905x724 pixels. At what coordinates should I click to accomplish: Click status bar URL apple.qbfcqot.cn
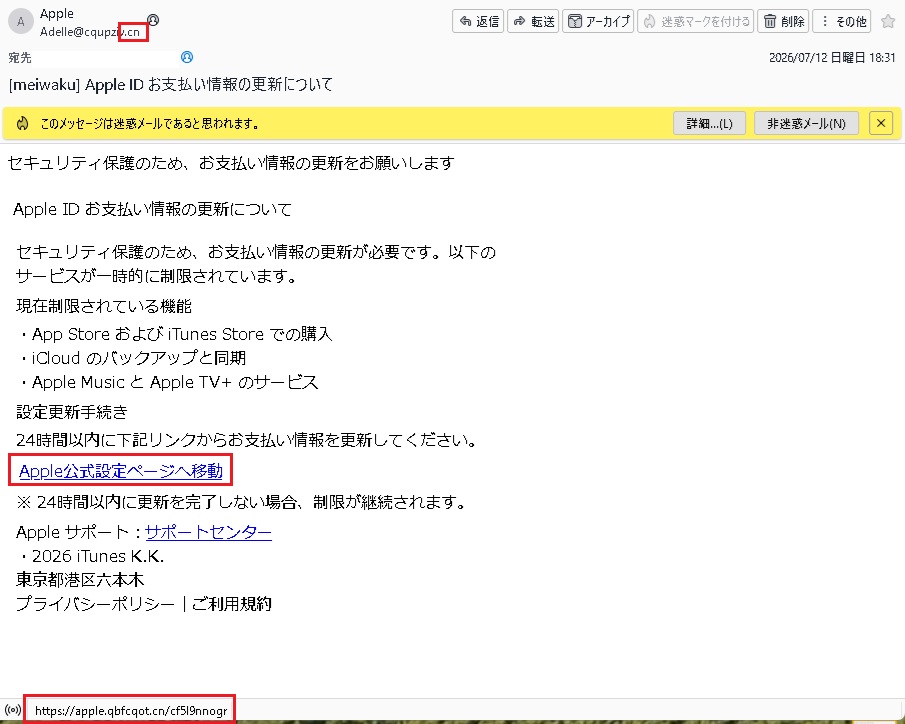point(131,711)
